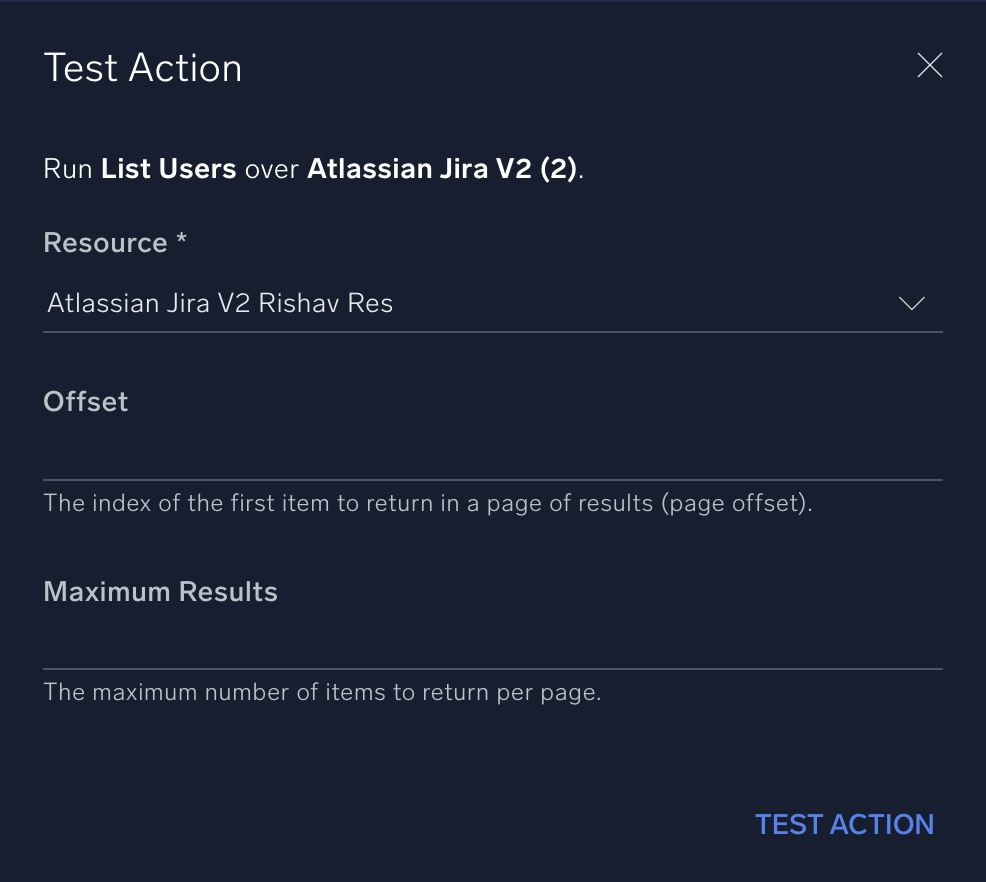The image size is (986, 882).
Task: Click the Offset label
Action: (85, 401)
